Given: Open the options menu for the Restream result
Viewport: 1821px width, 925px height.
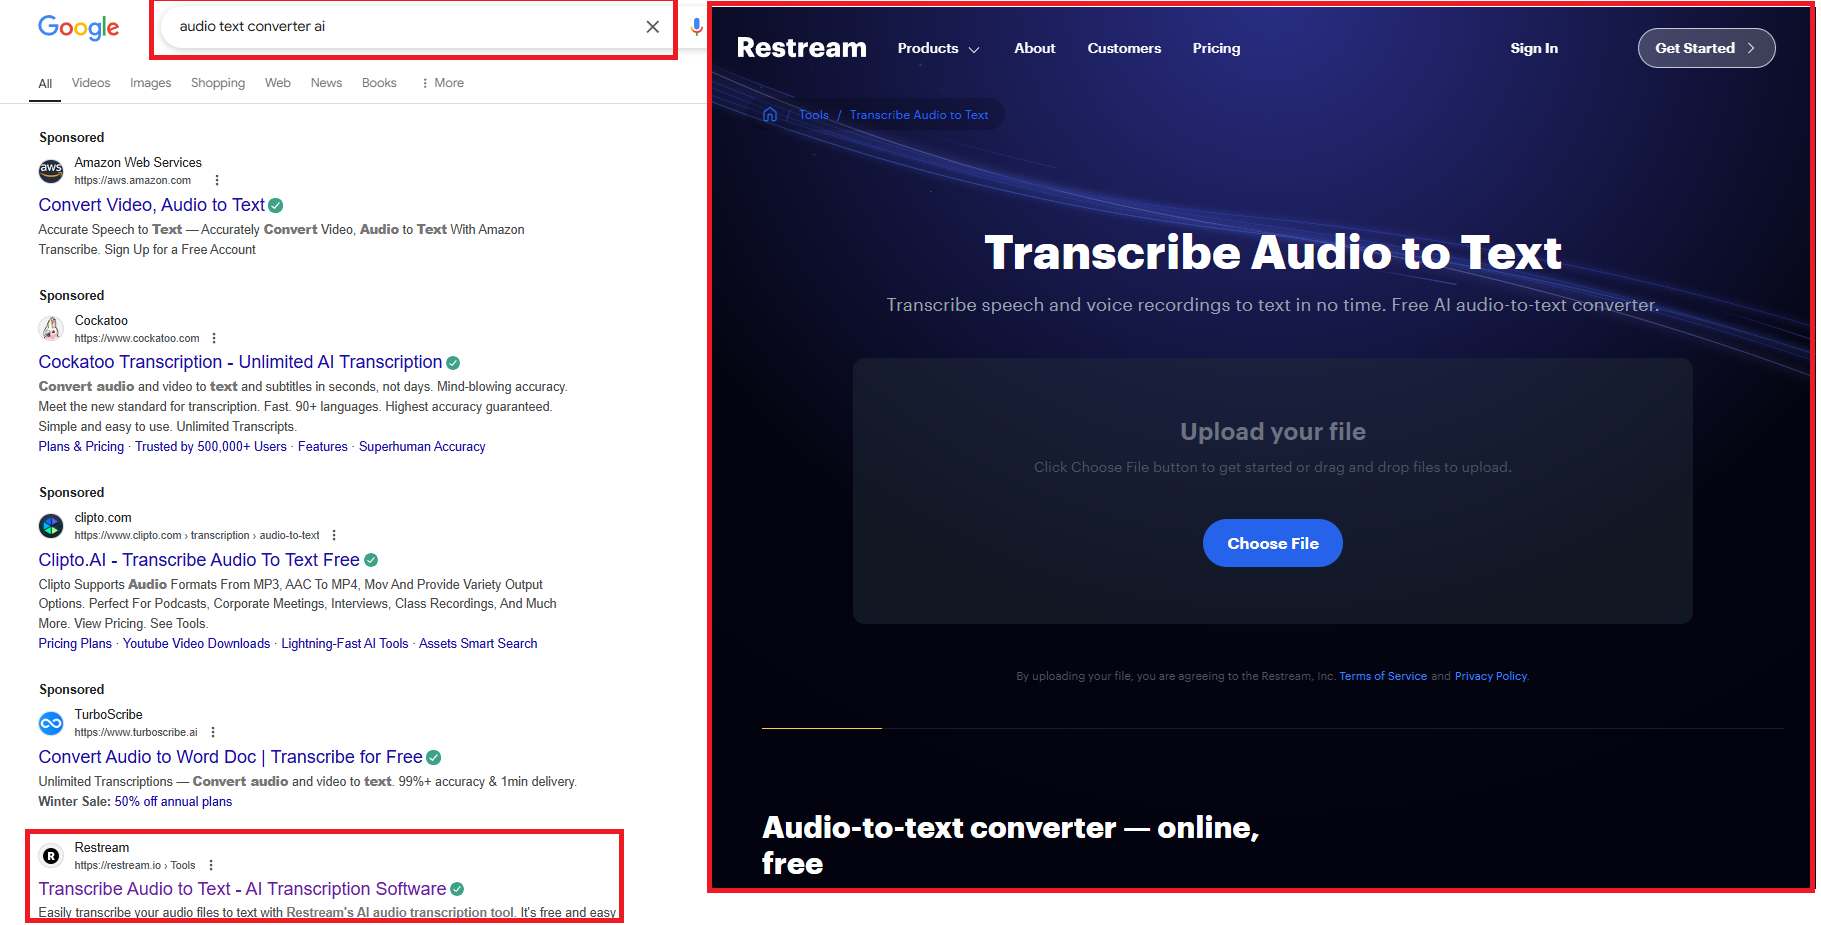Looking at the screenshot, I should [211, 865].
